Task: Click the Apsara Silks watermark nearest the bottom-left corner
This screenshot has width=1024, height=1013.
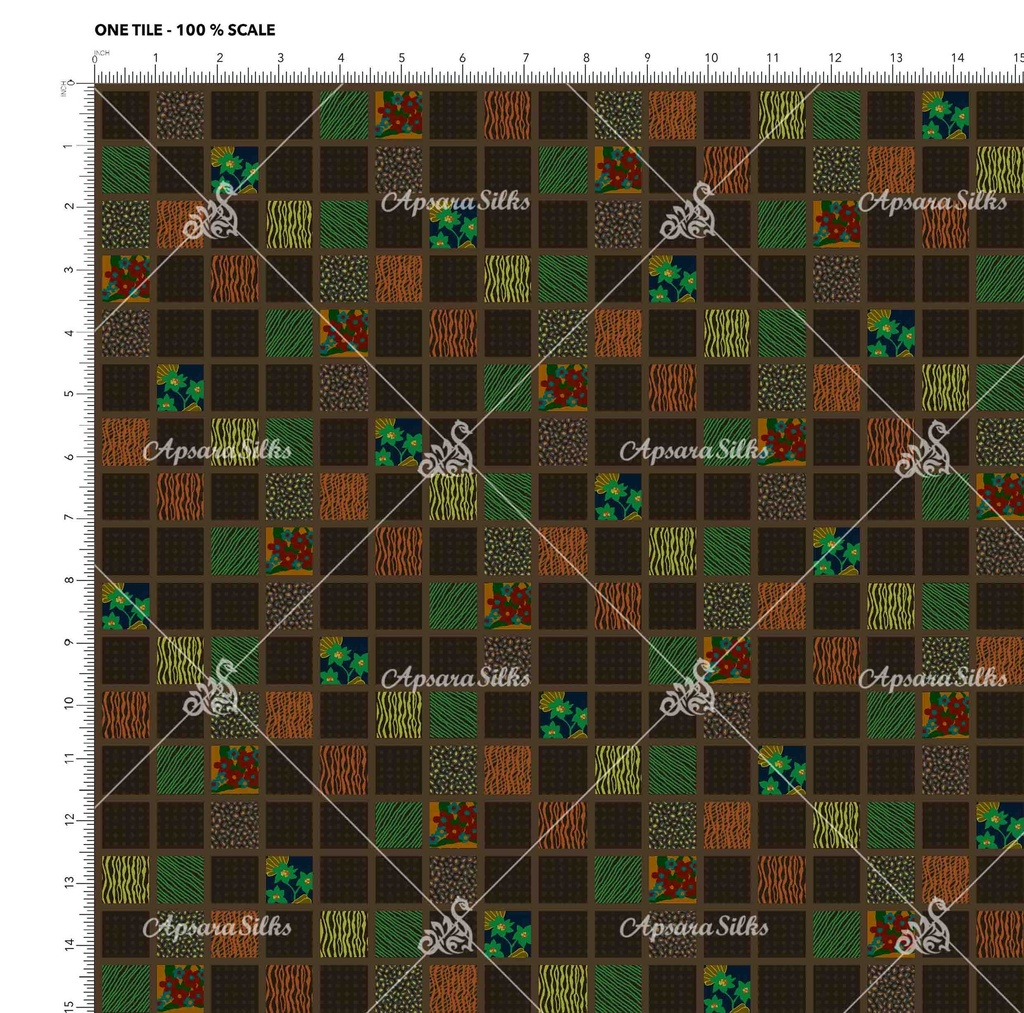Action: point(217,927)
